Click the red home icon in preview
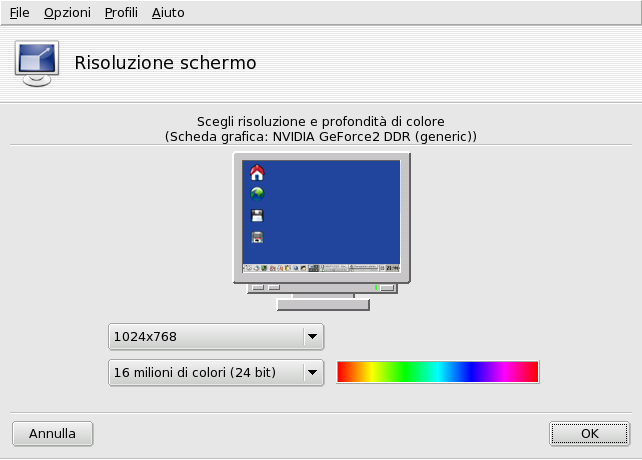This screenshot has height=460, width=642. [257, 173]
